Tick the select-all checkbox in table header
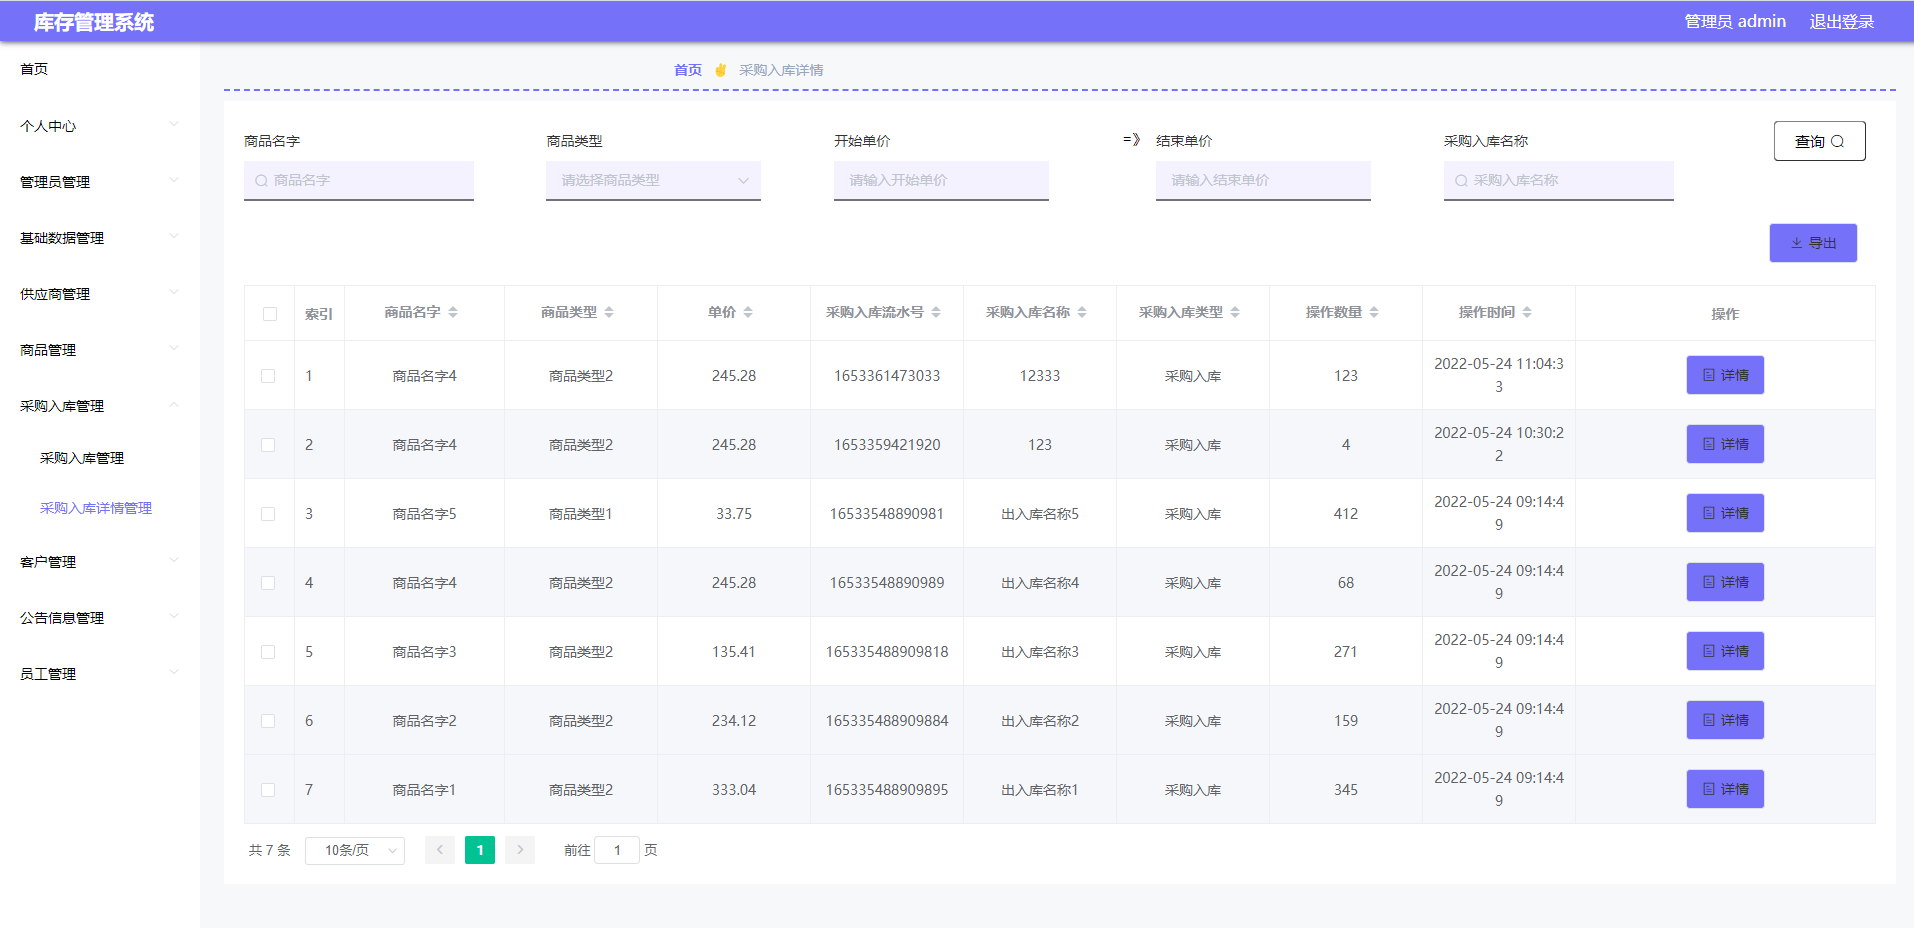1914x928 pixels. click(270, 314)
